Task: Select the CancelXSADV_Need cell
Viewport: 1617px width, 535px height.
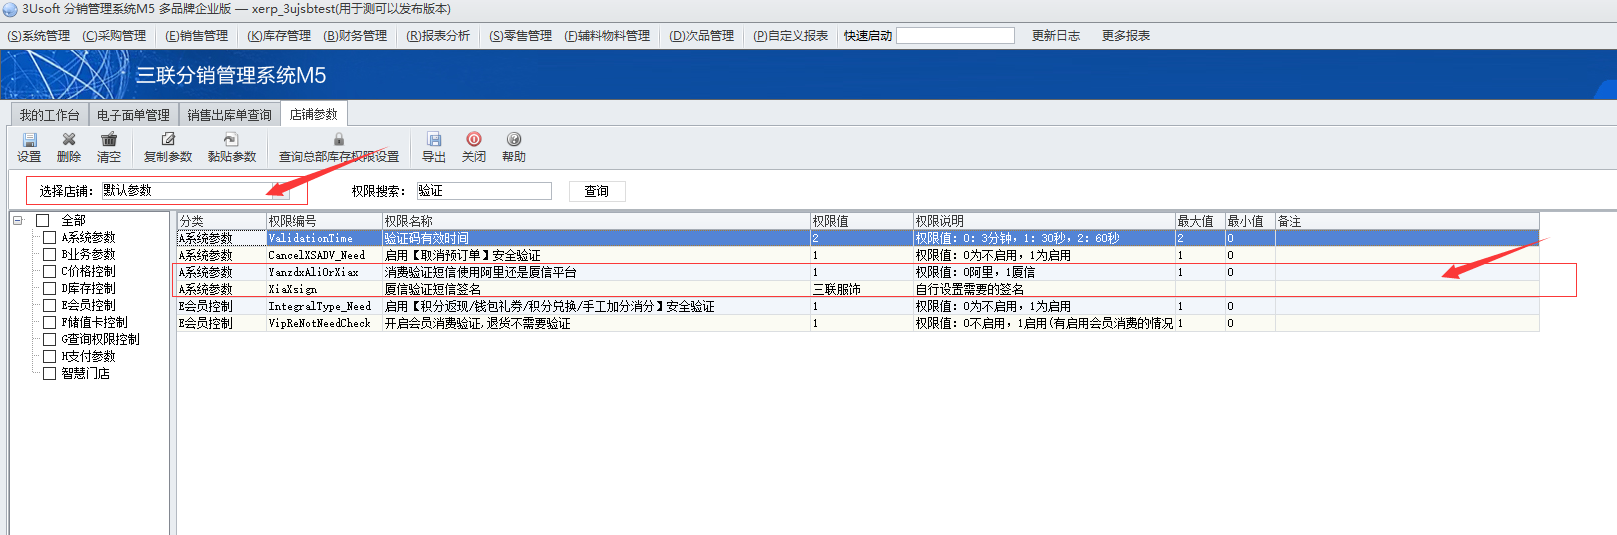Action: pyautogui.click(x=324, y=255)
